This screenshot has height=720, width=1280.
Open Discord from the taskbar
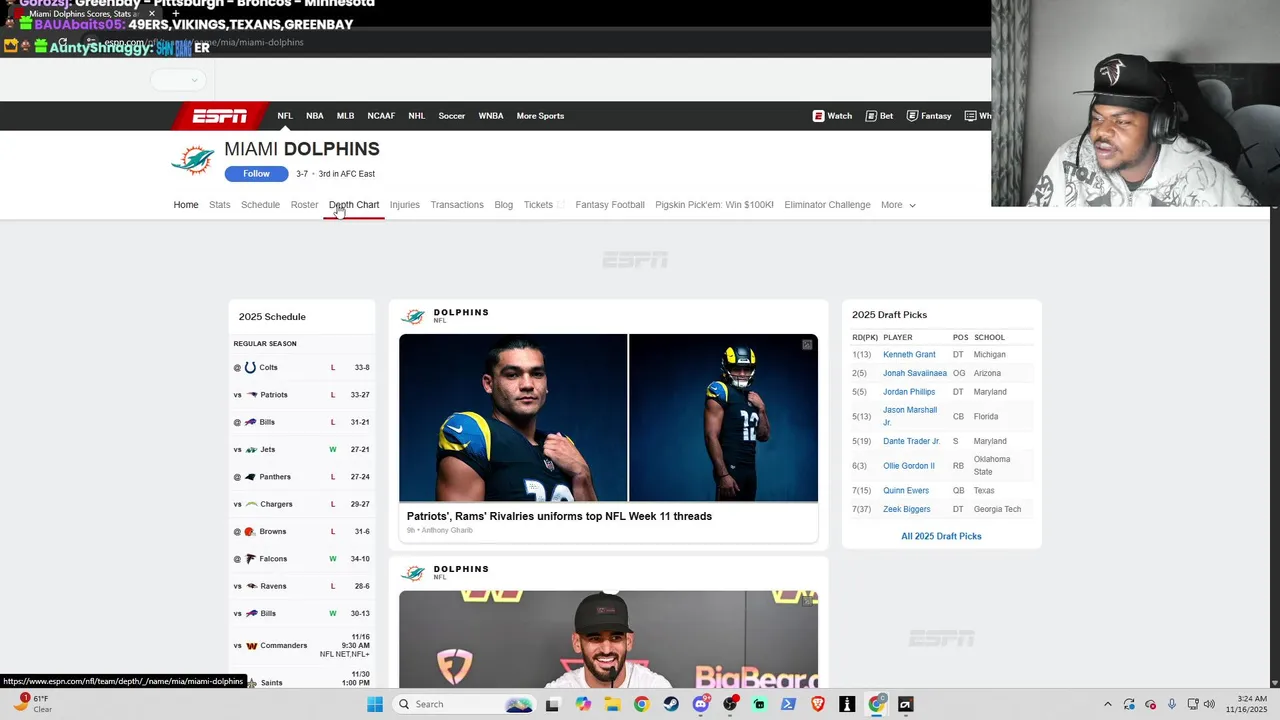(701, 704)
